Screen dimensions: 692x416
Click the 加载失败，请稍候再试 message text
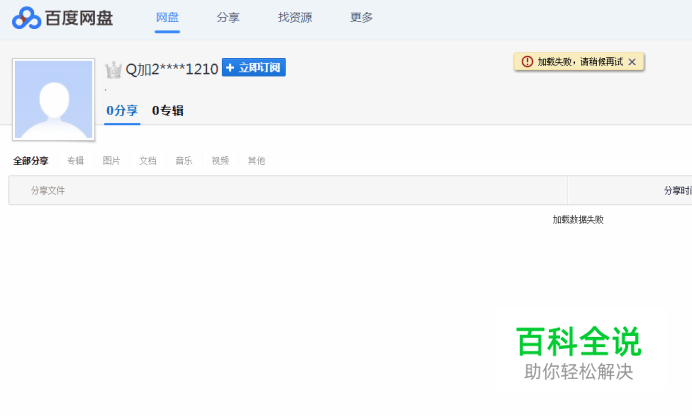(580, 62)
